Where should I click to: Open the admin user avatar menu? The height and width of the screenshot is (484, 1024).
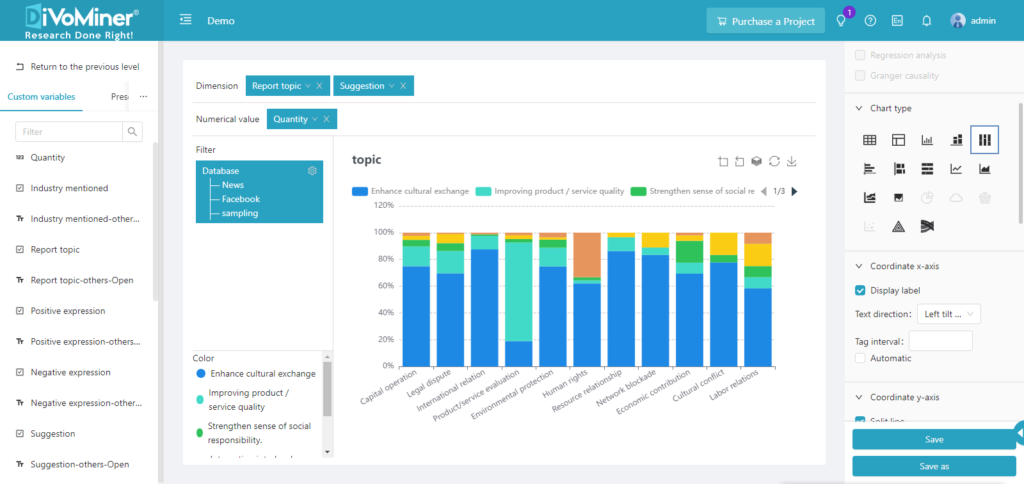[973, 20]
